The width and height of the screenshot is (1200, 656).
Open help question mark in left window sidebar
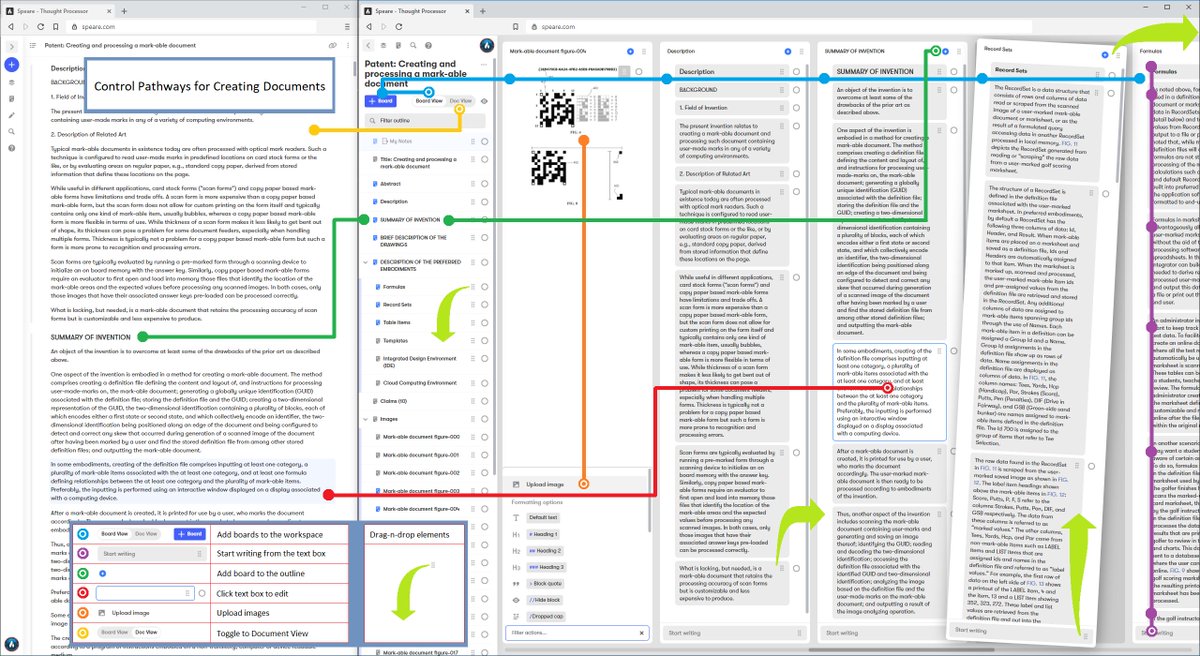pos(10,149)
